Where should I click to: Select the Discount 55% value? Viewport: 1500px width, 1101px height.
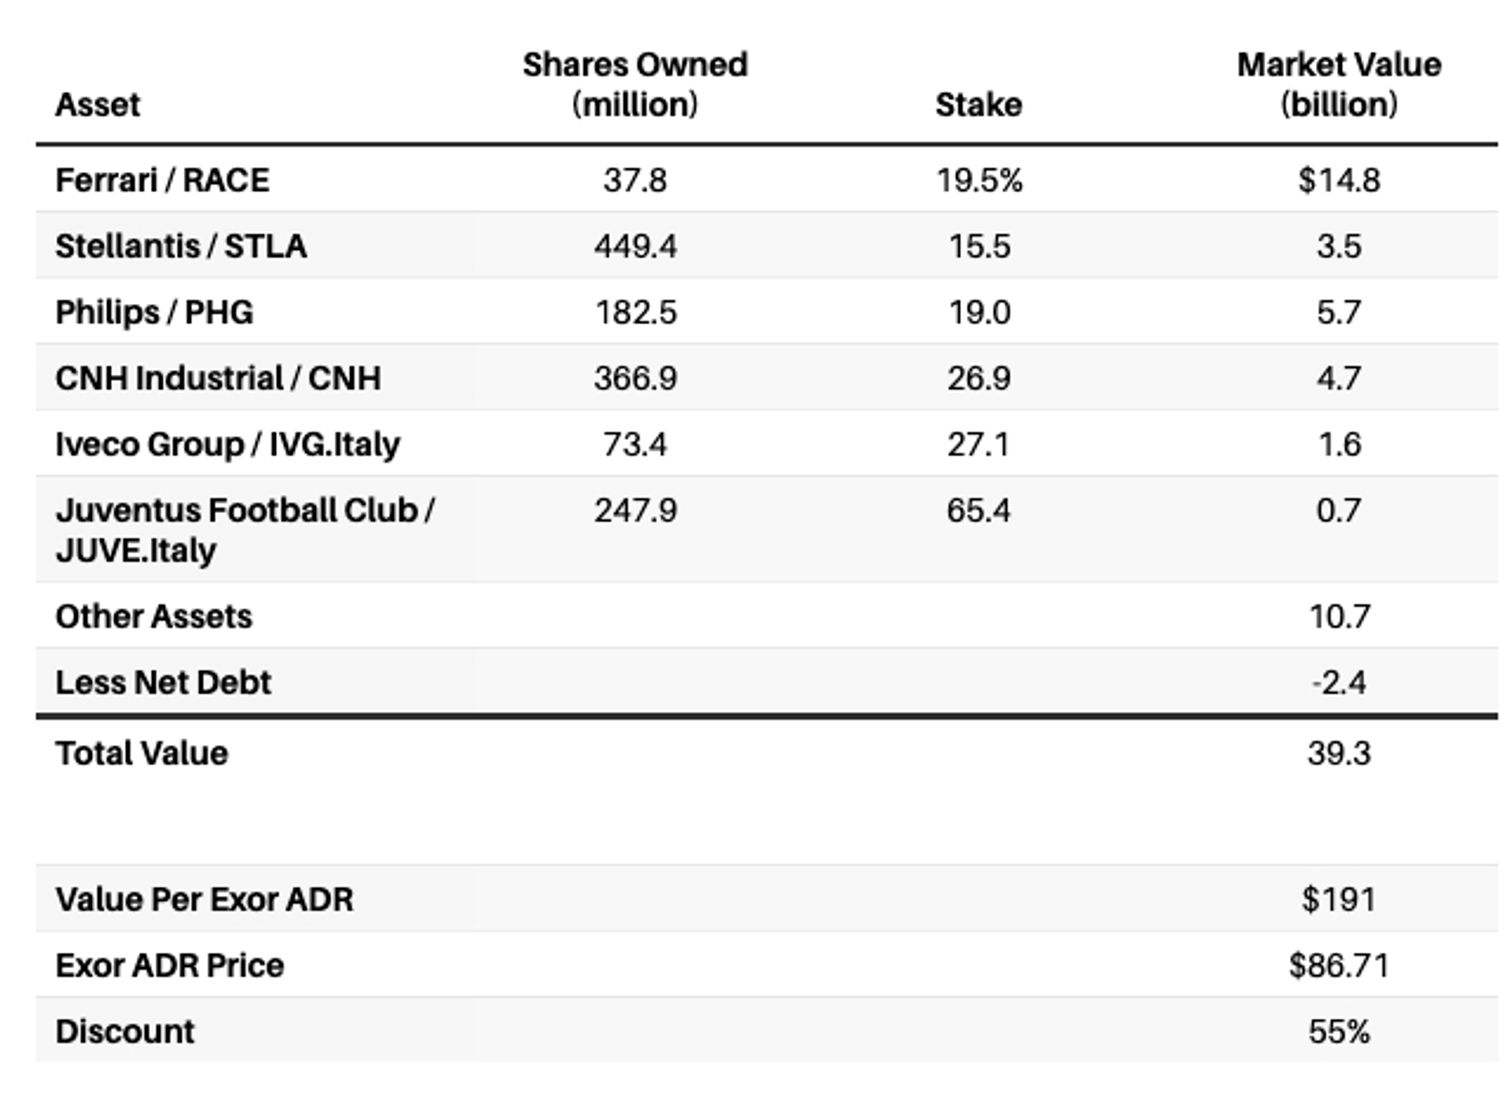click(1338, 1031)
